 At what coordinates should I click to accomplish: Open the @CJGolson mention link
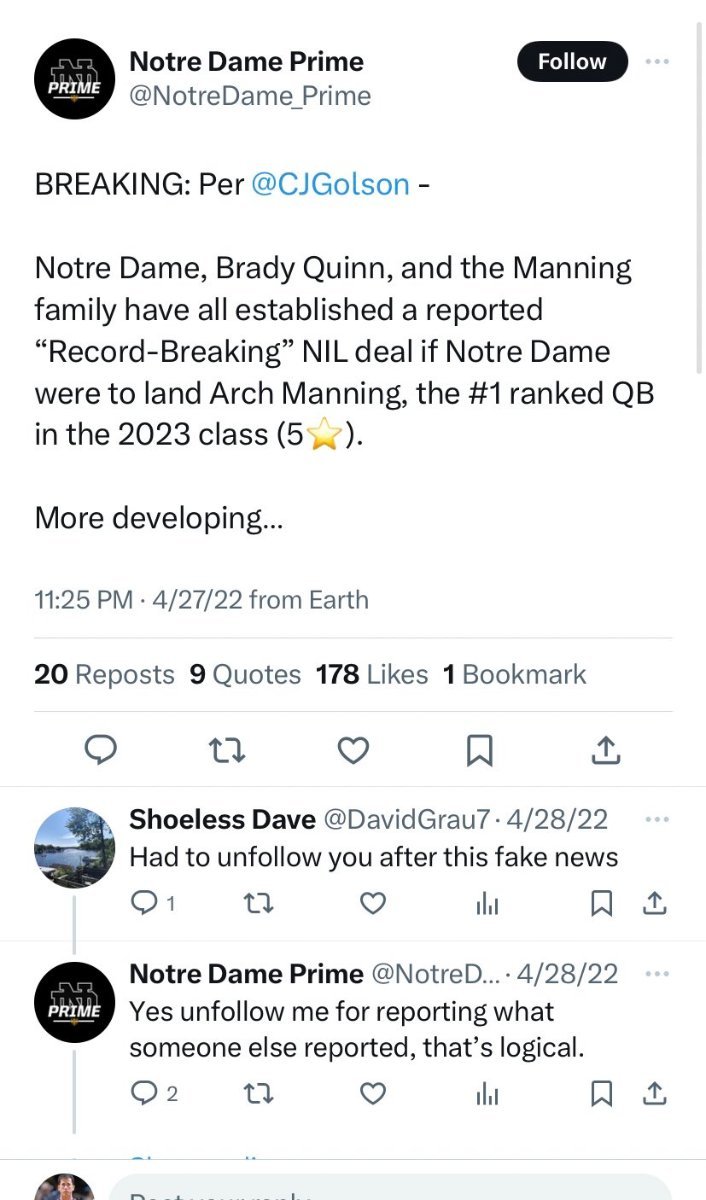(329, 184)
